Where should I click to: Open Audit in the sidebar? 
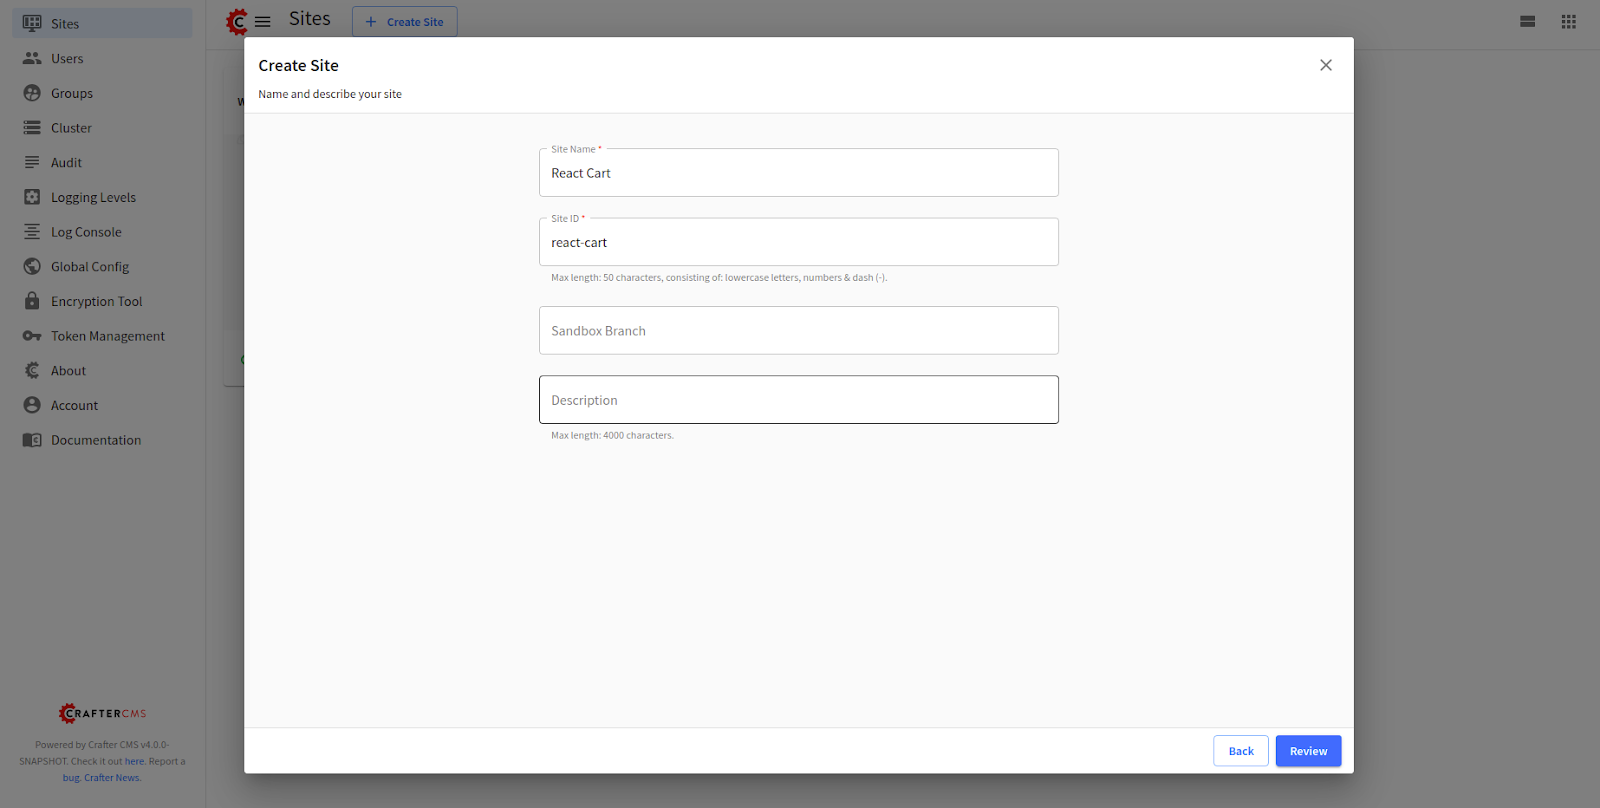66,163
